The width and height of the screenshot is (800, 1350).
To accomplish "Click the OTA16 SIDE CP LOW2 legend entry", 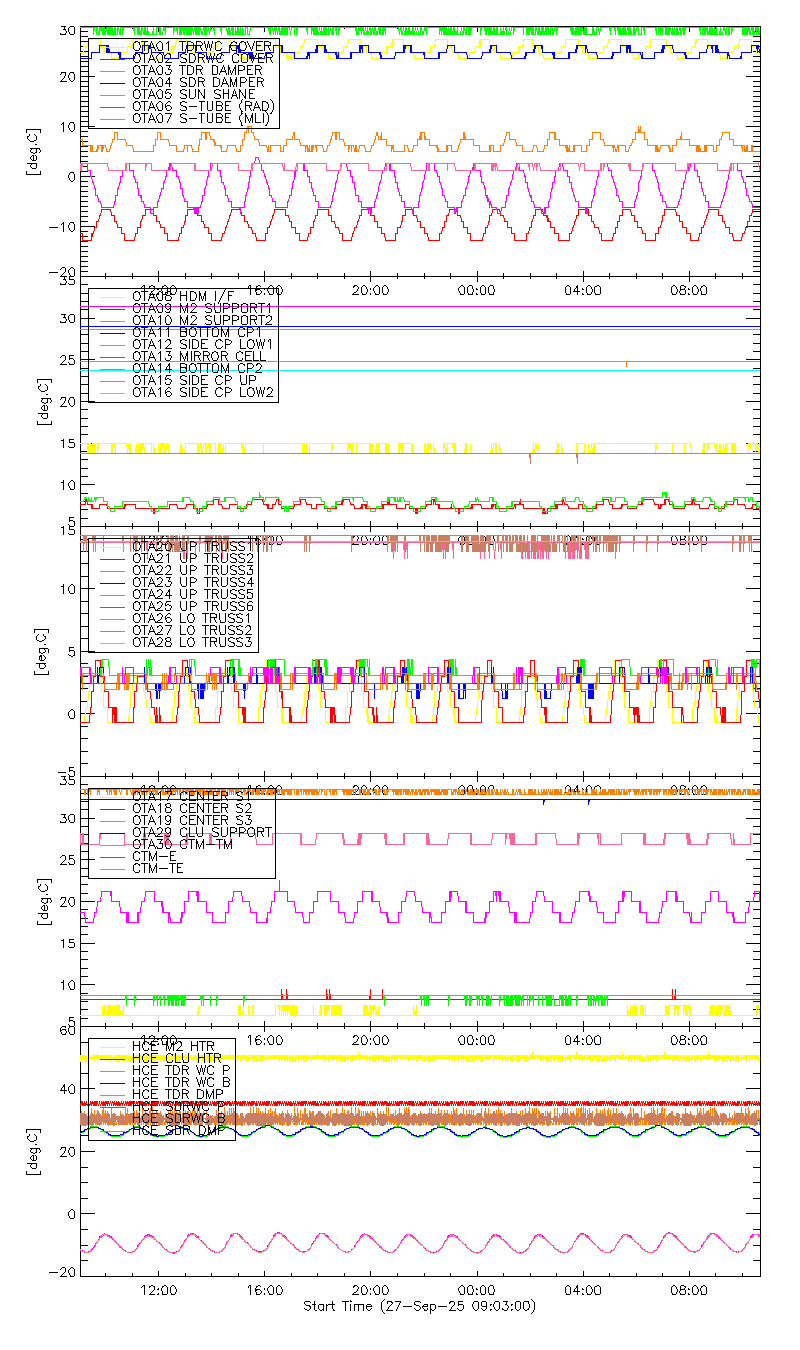I will pyautogui.click(x=203, y=393).
